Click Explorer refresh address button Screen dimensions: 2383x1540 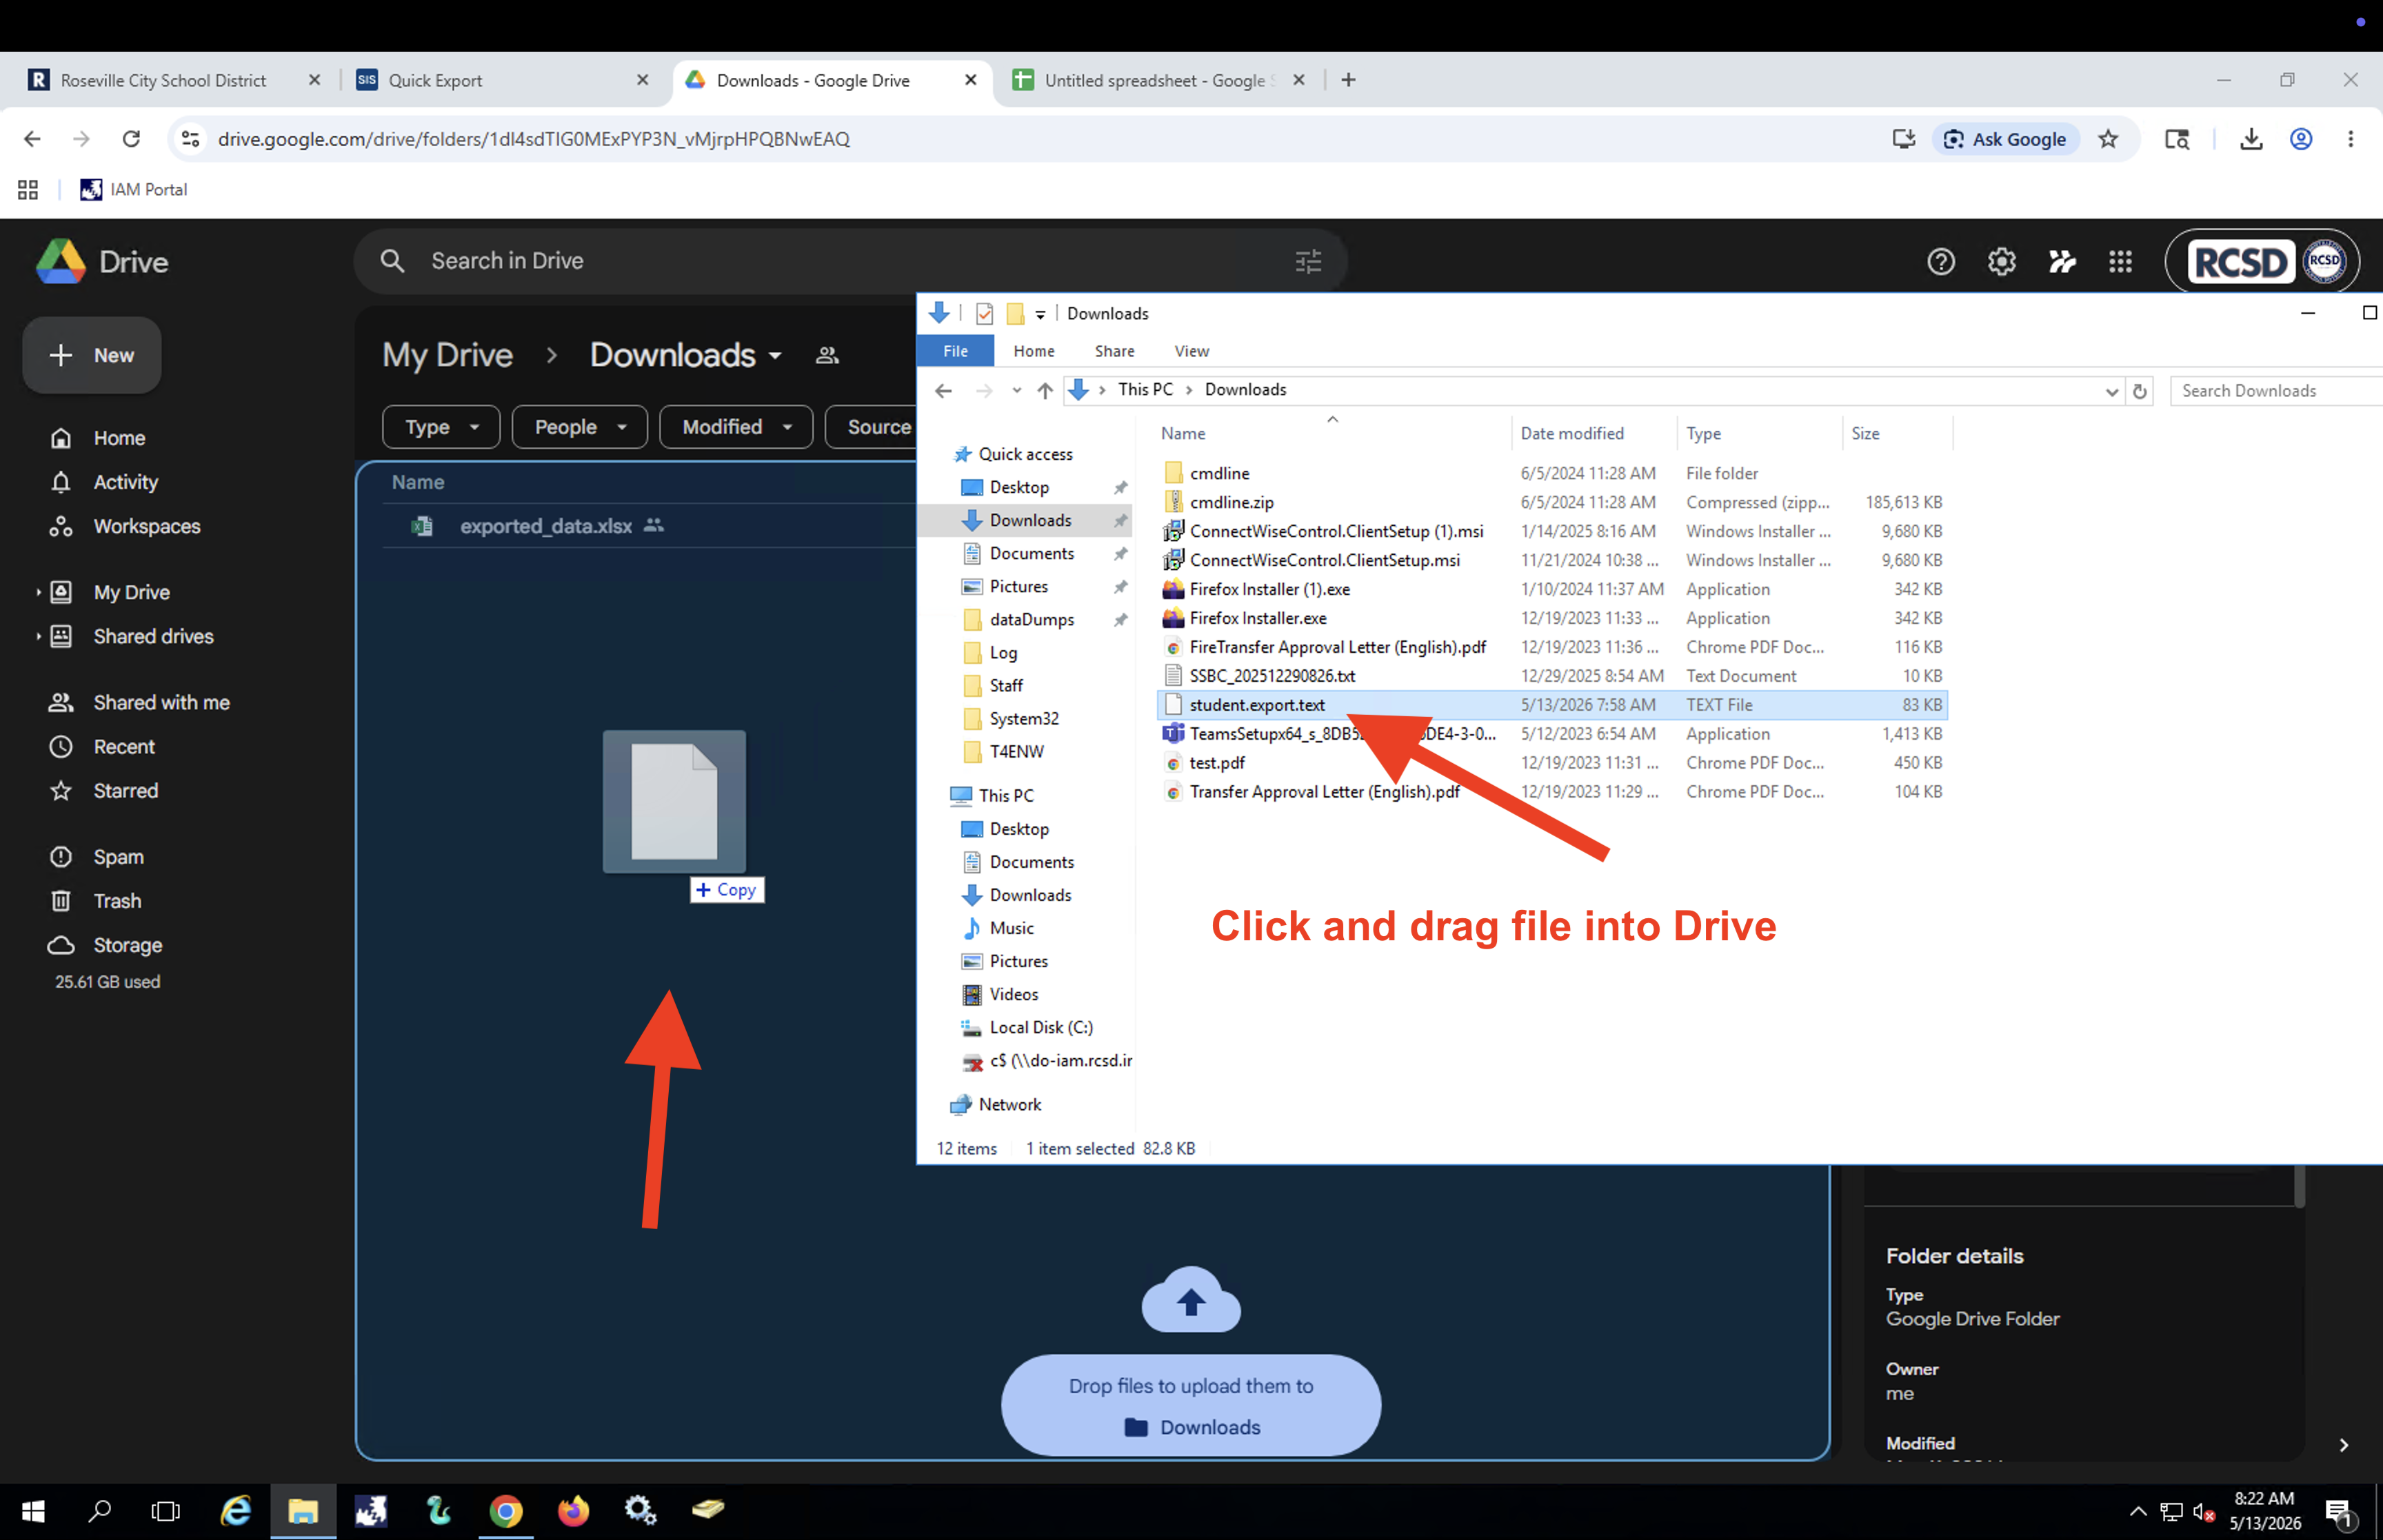pyautogui.click(x=2139, y=391)
